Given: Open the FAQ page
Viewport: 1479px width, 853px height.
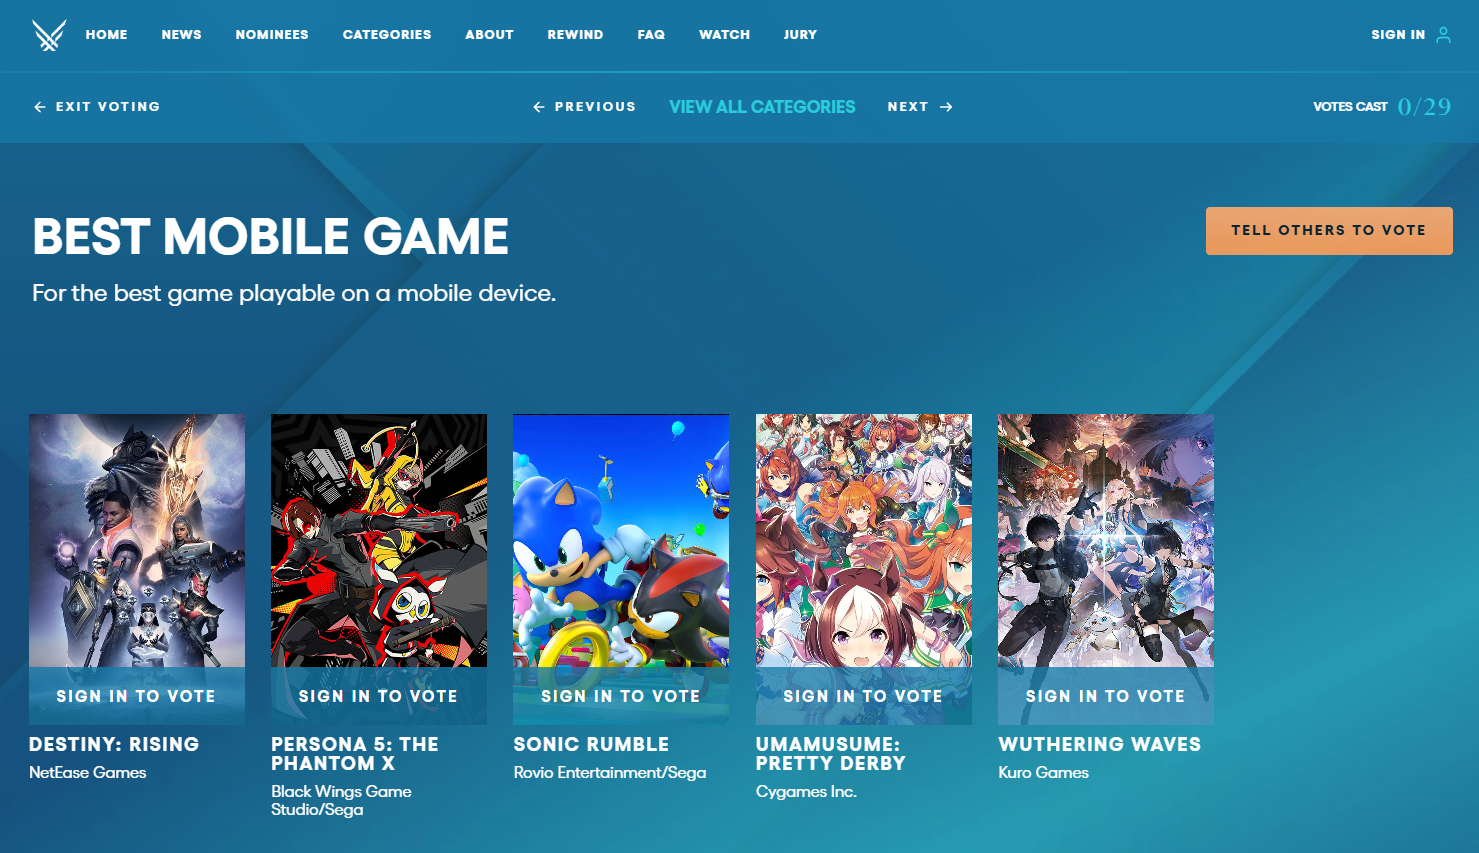Looking at the screenshot, I should pyautogui.click(x=651, y=35).
